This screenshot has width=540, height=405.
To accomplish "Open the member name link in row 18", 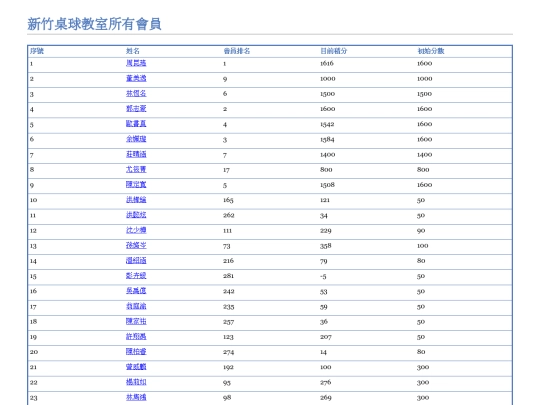I will tap(136, 321).
